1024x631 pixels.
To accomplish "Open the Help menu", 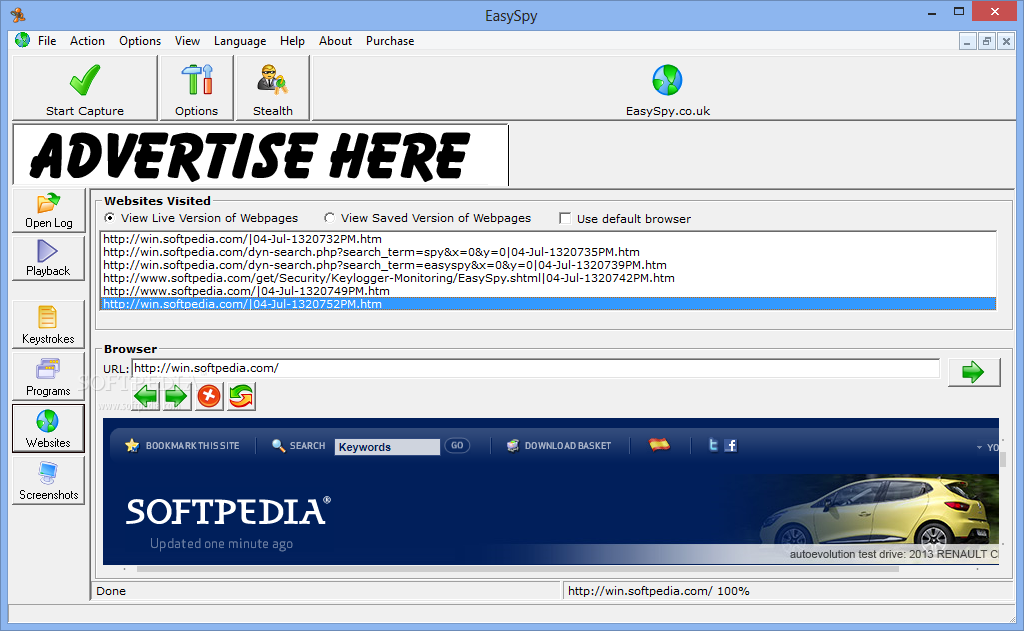I will tap(293, 40).
